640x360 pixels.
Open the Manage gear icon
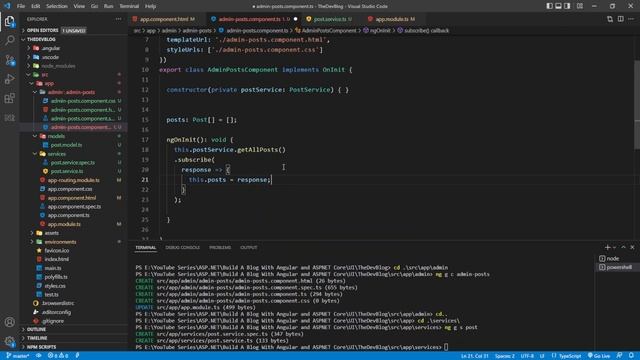(9, 341)
